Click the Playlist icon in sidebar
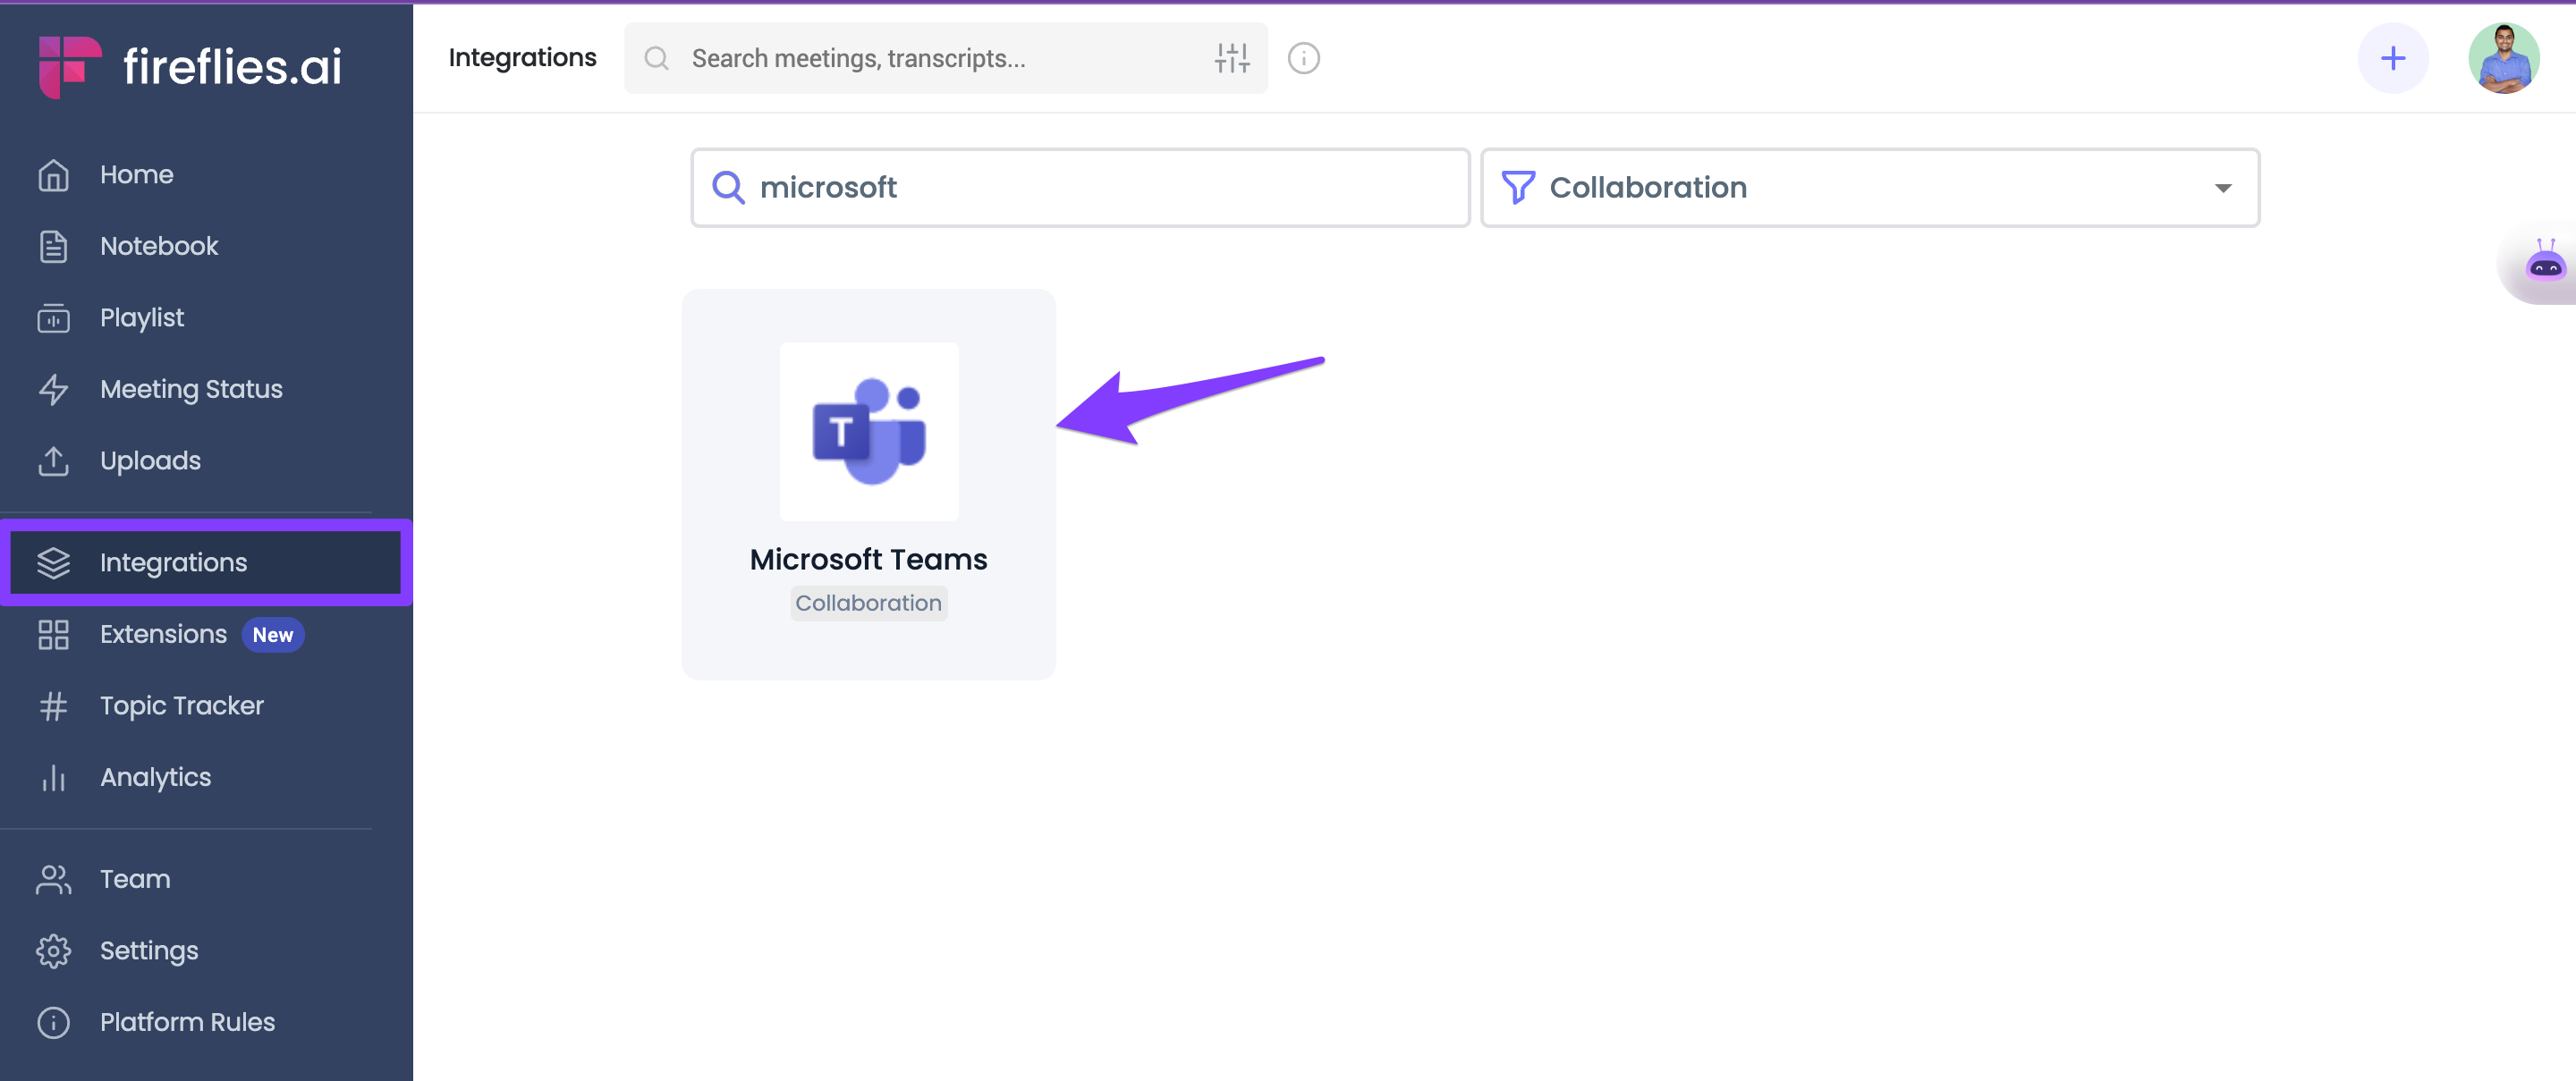 [x=53, y=318]
